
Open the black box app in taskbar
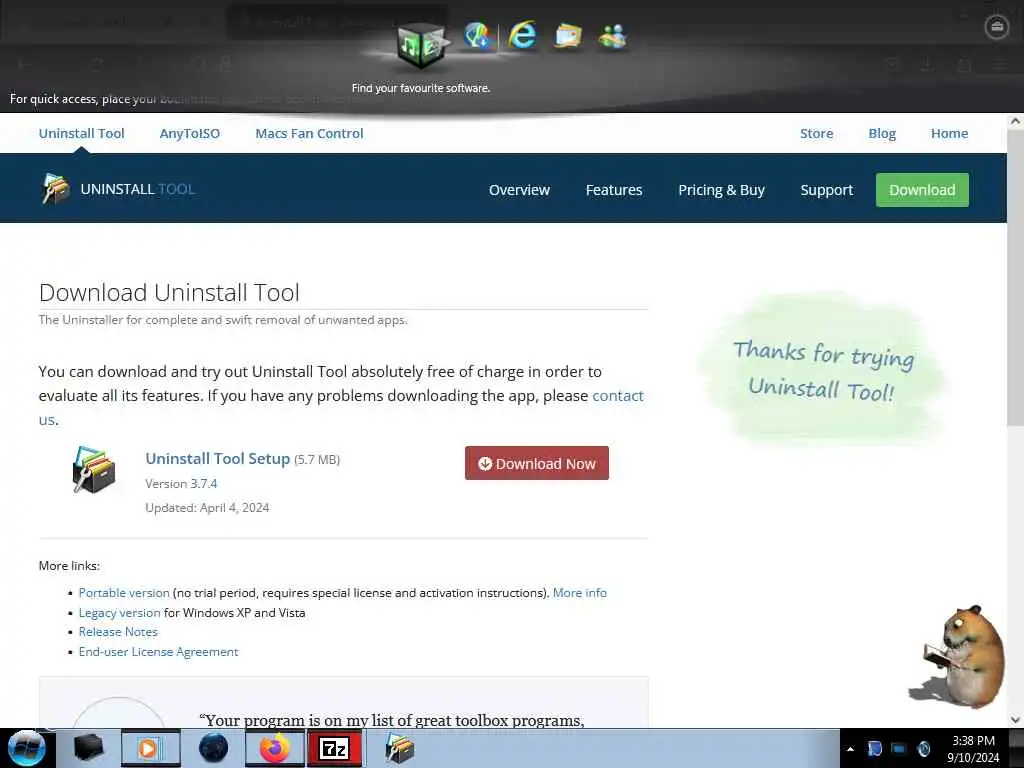[89, 748]
